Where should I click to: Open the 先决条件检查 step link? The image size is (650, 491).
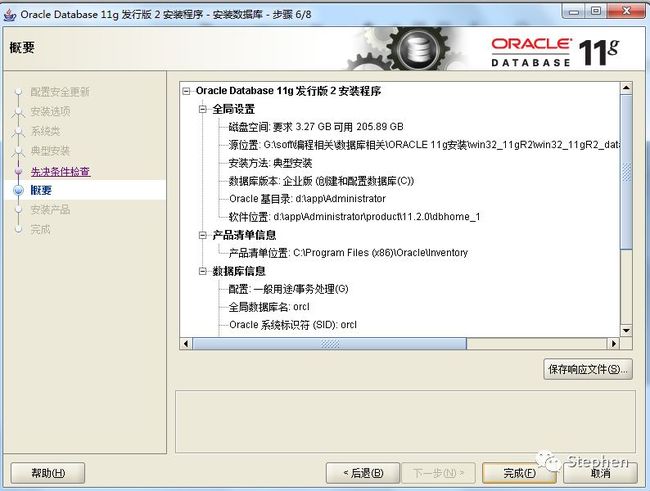pyautogui.click(x=61, y=171)
